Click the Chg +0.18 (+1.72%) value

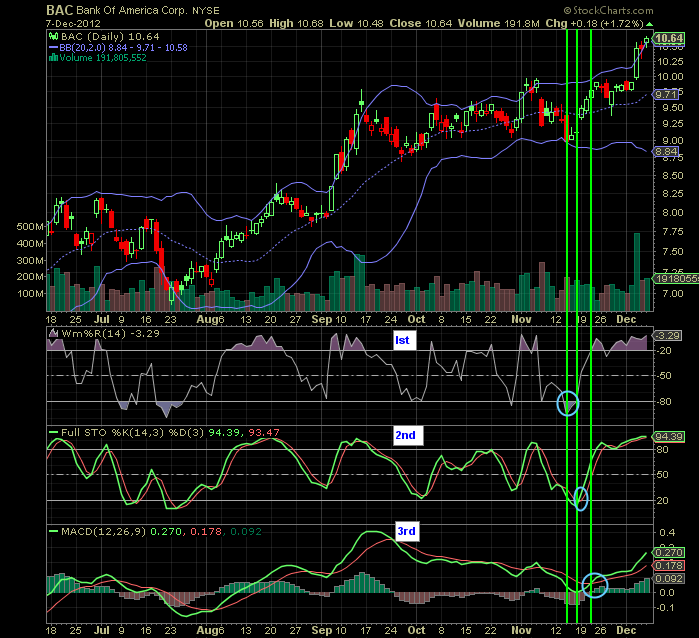pos(594,24)
